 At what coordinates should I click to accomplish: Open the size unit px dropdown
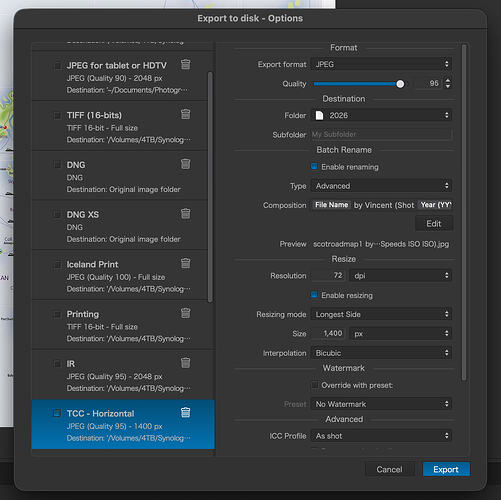pos(400,333)
